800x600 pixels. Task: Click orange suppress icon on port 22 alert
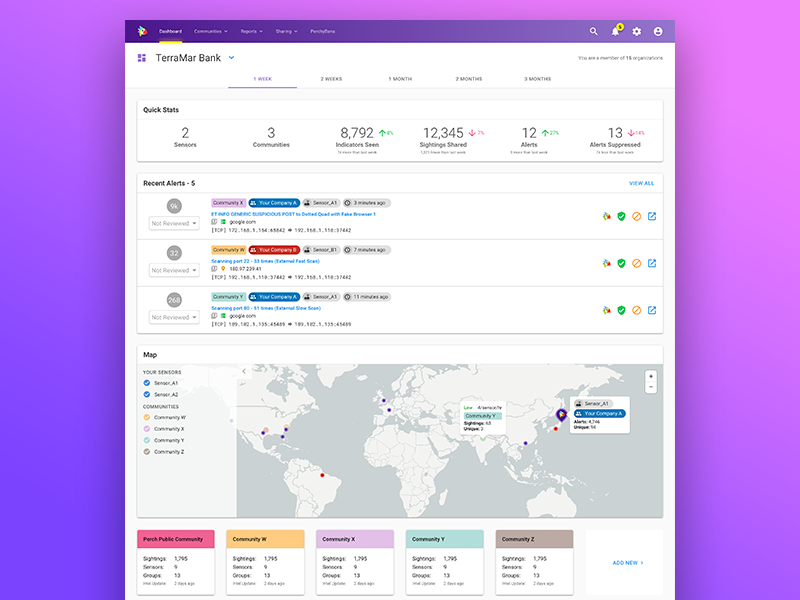(x=636, y=263)
